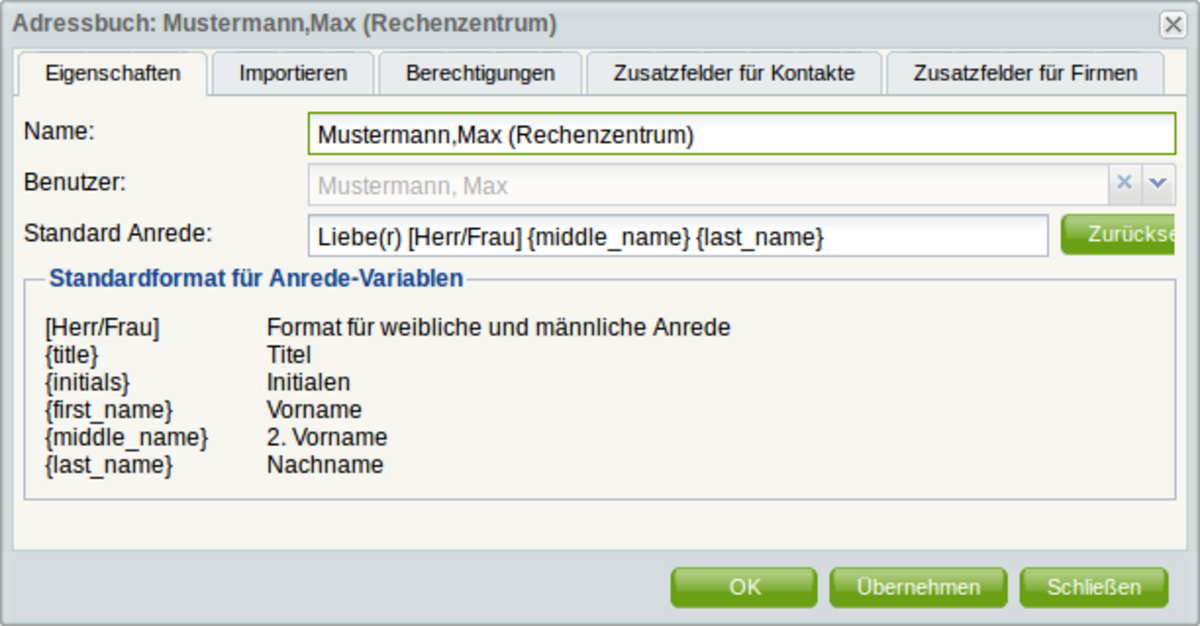Open the Berechtigungen tab
Image resolution: width=1200 pixels, height=626 pixels.
point(480,73)
